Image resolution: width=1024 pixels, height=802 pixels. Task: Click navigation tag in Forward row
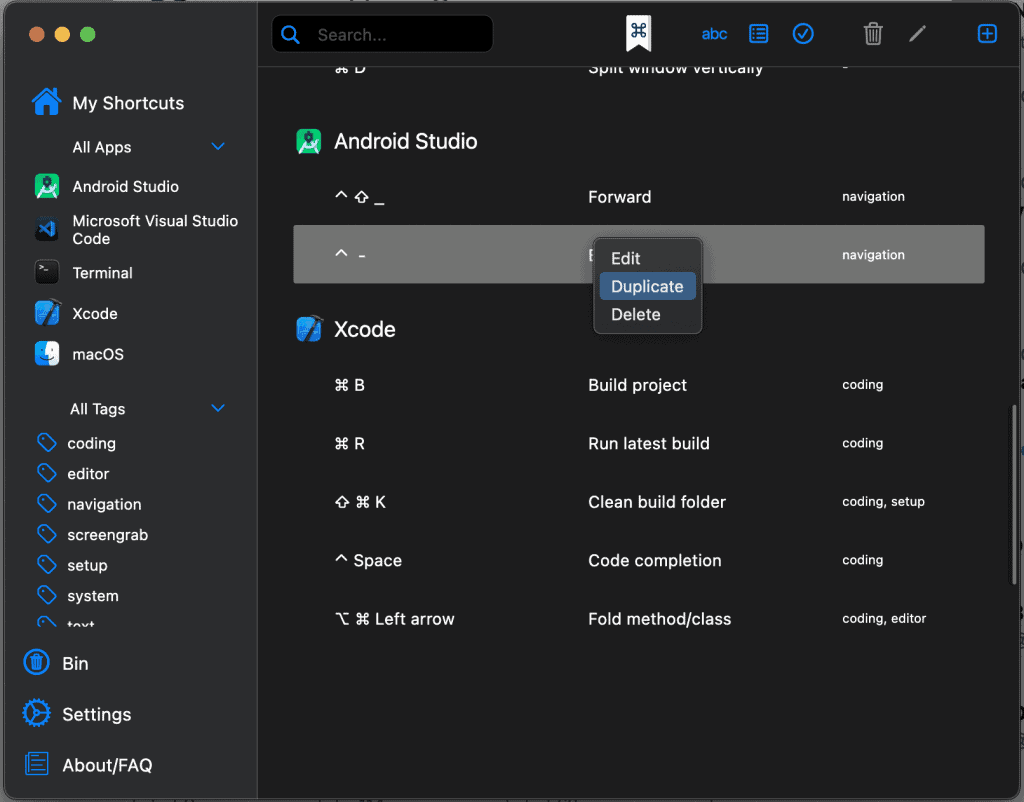[873, 197]
